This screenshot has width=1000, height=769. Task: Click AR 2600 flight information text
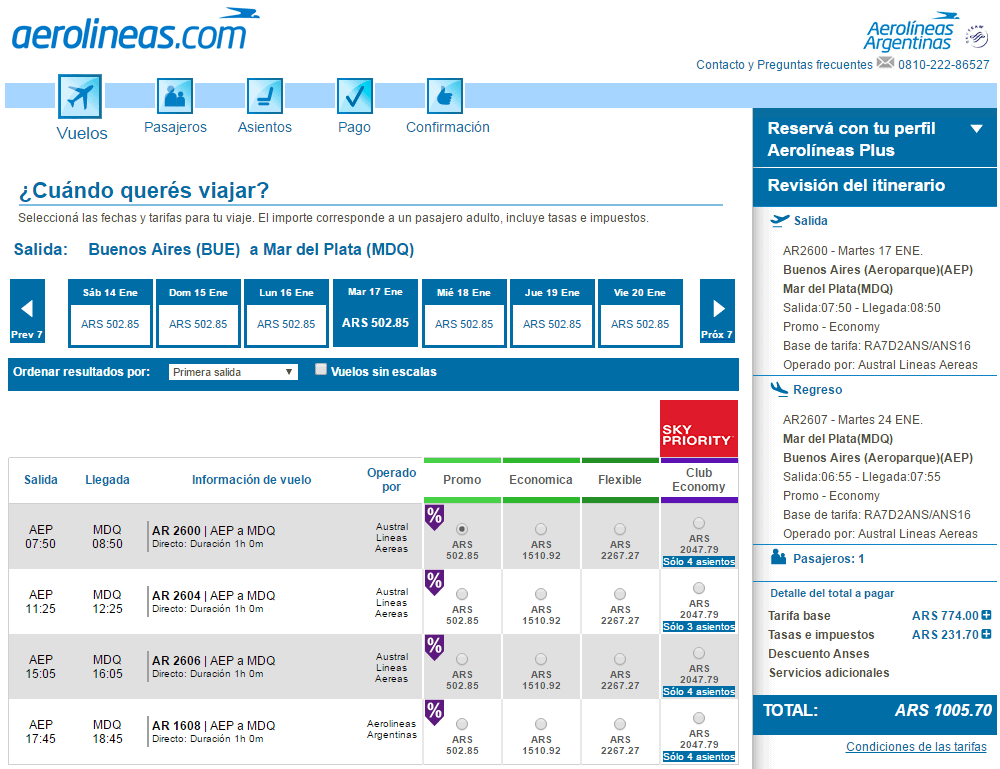point(213,536)
